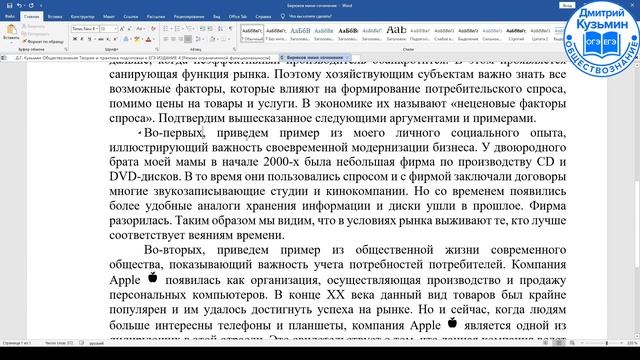Underline the selected text
This screenshot has height=360, width=640.
(89, 39)
